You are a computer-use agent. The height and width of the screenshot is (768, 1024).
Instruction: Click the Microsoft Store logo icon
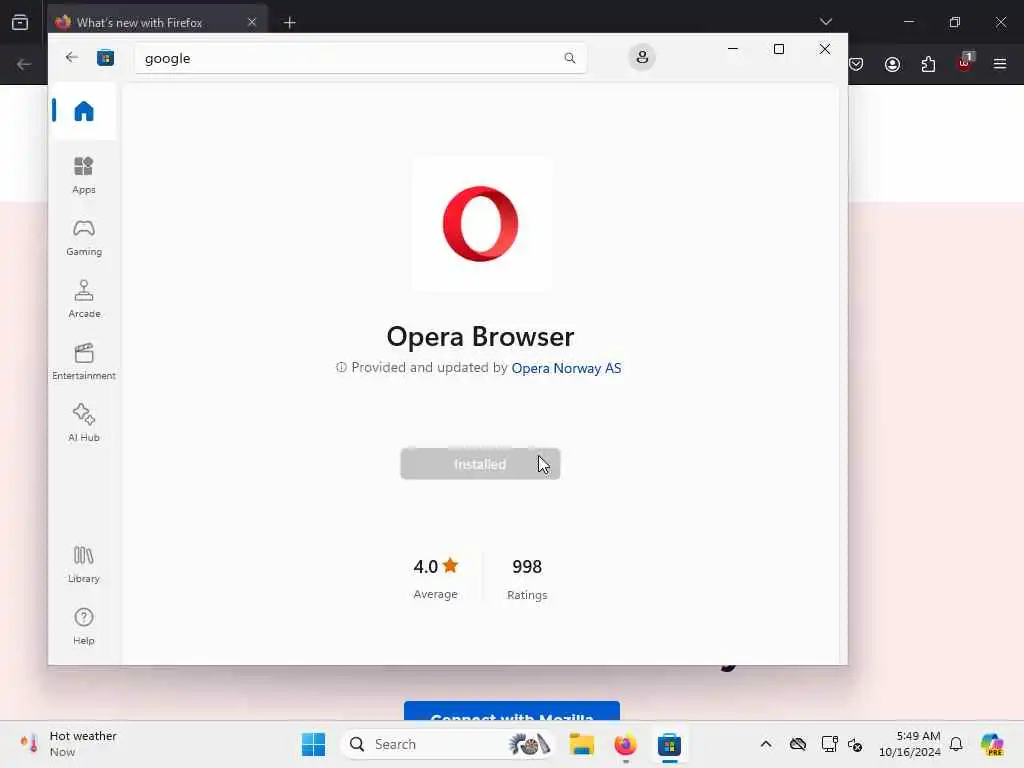[x=105, y=58]
